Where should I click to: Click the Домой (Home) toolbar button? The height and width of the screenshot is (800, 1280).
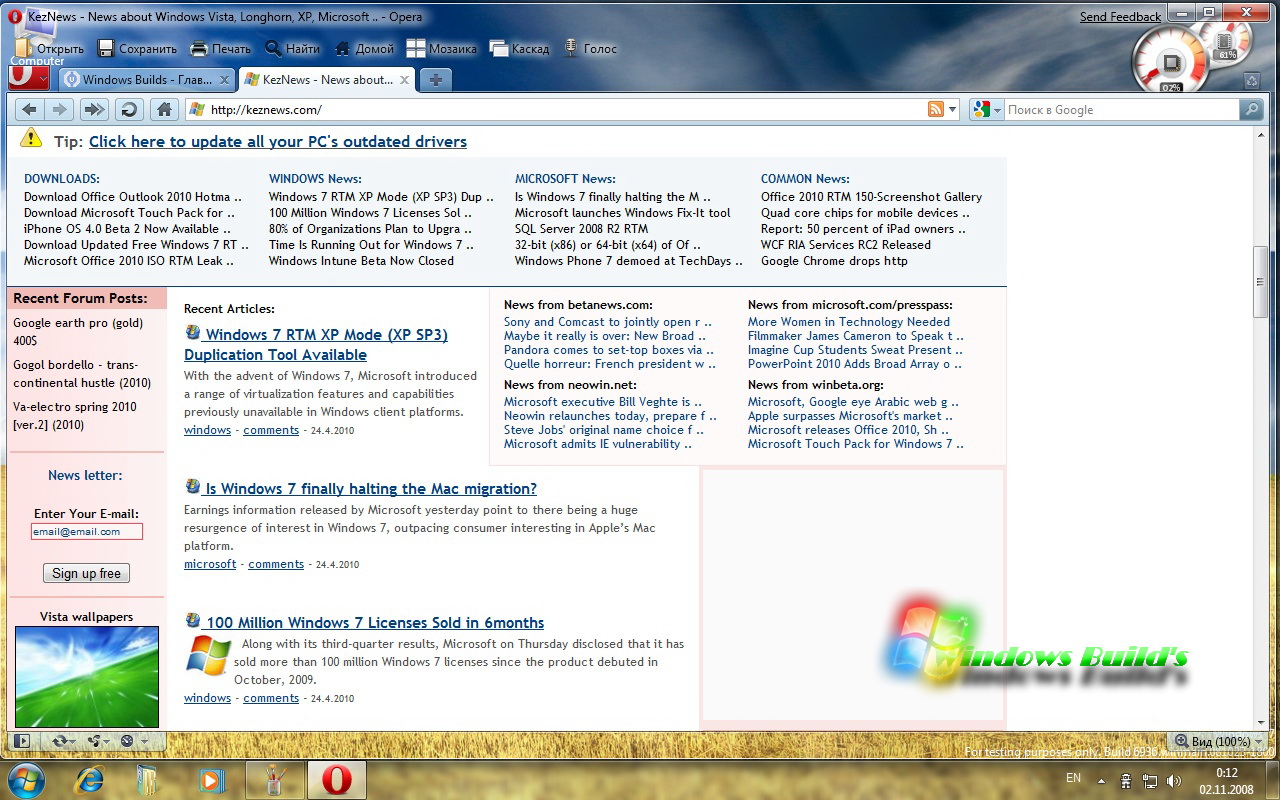pos(364,48)
